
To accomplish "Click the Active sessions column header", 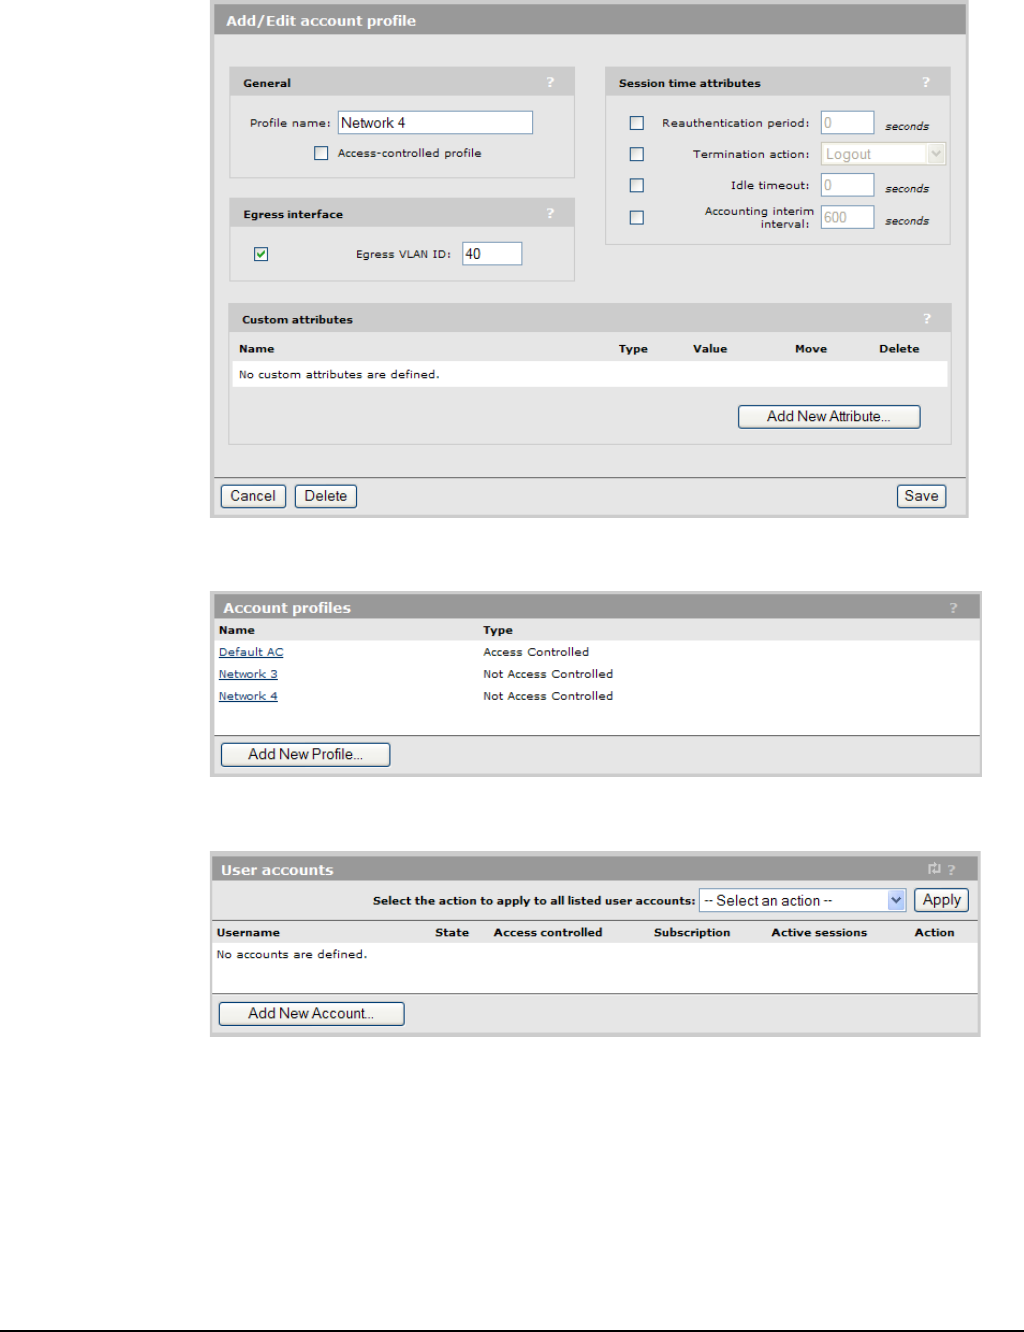I will pos(819,932).
